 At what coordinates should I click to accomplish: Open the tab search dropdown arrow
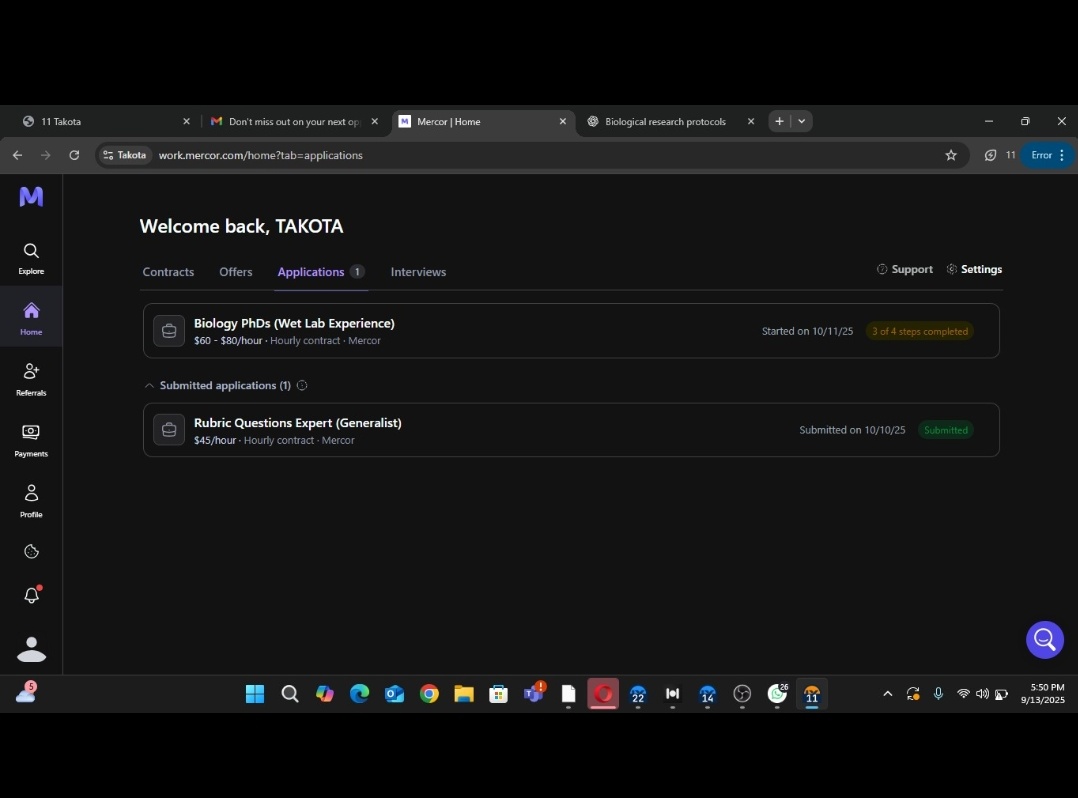802,121
